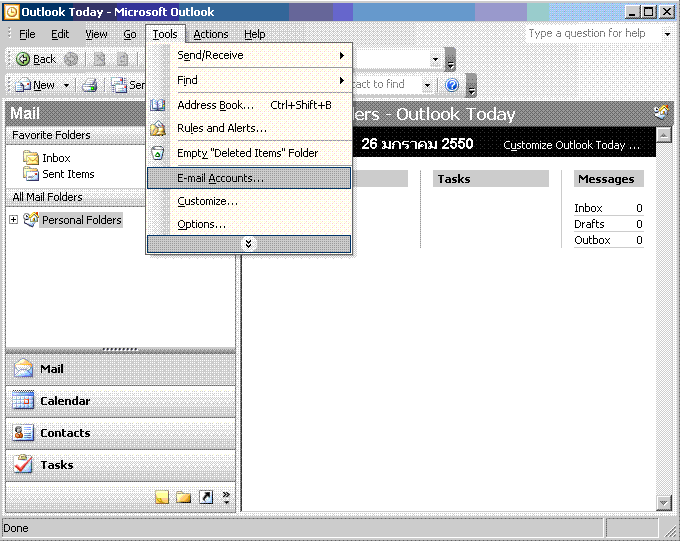The height and width of the screenshot is (541, 680).
Task: Open Drafts link under Messages
Action: 589,224
